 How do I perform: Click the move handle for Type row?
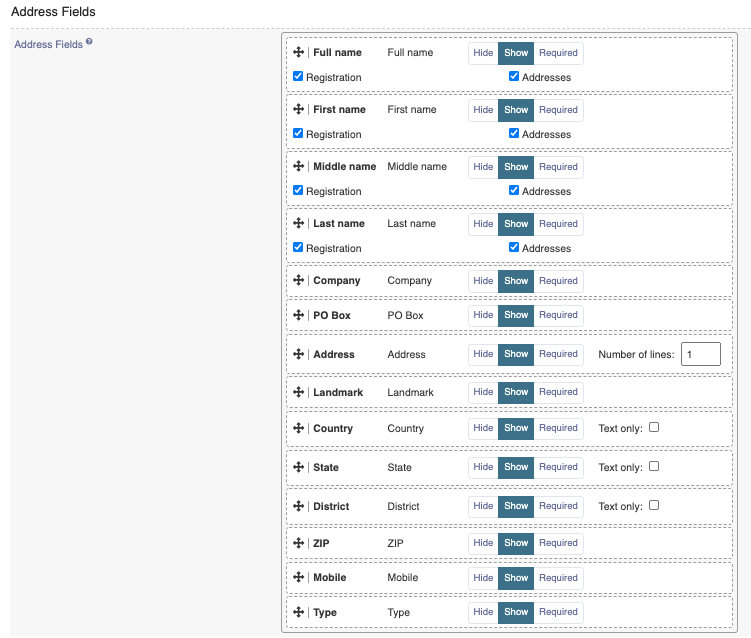298,612
